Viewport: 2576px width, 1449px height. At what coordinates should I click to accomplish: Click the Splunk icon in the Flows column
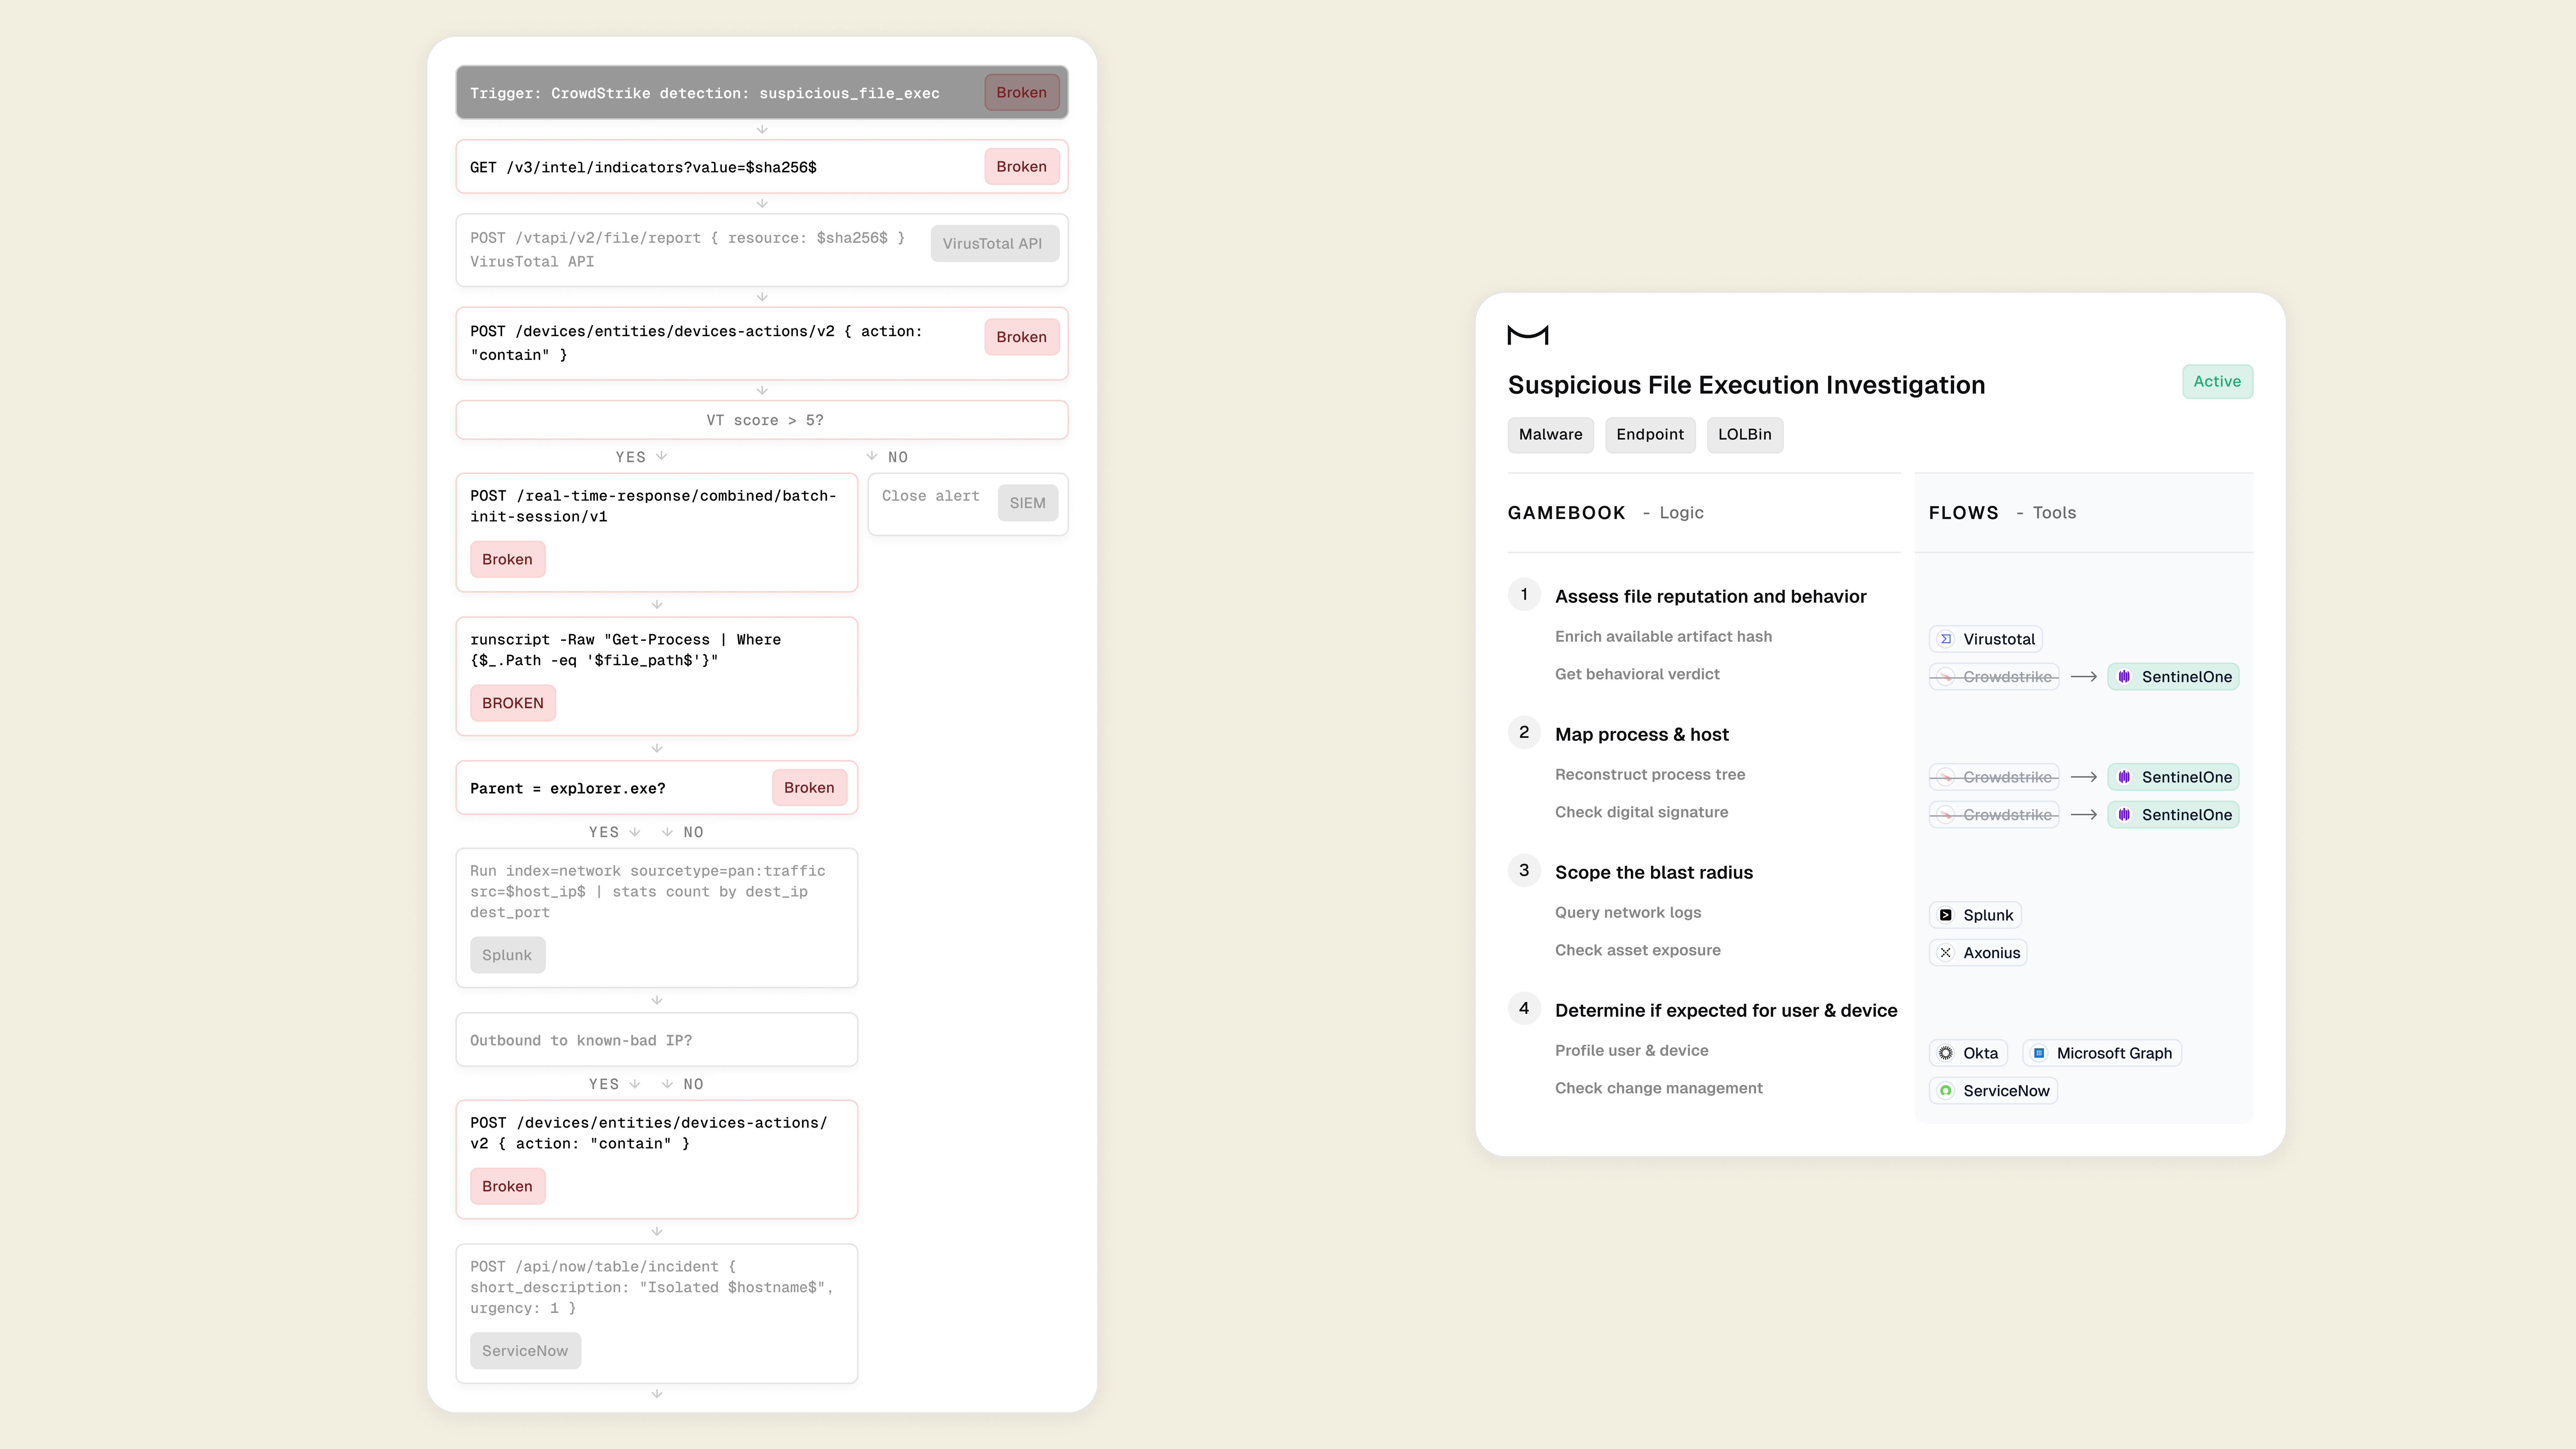point(1946,915)
